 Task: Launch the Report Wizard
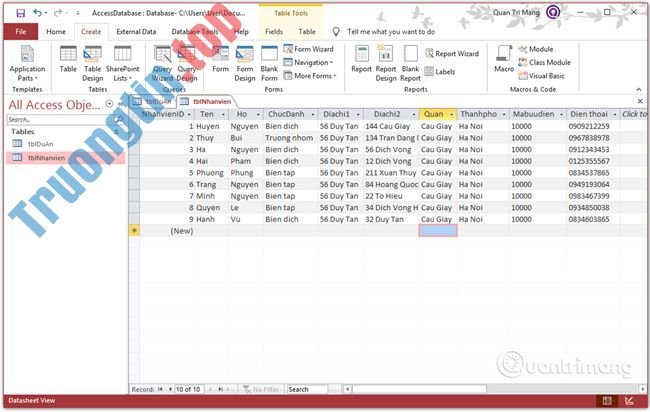click(452, 53)
